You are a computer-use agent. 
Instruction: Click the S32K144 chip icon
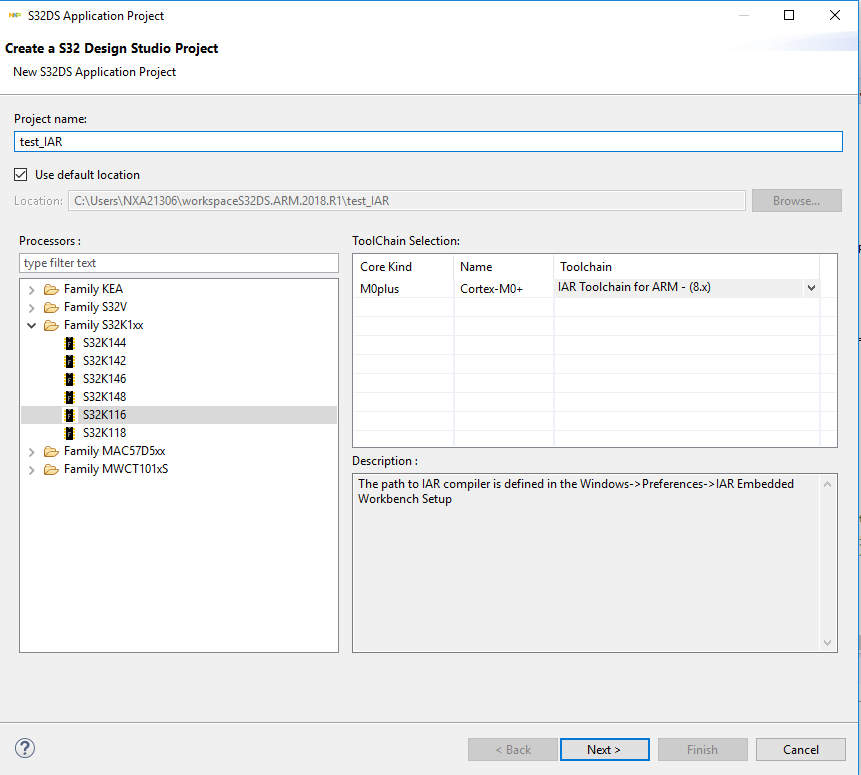(x=69, y=343)
